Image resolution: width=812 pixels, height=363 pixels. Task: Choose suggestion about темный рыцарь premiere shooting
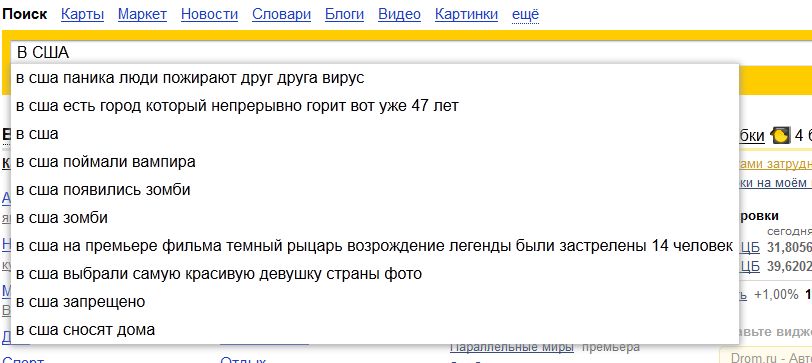375,246
